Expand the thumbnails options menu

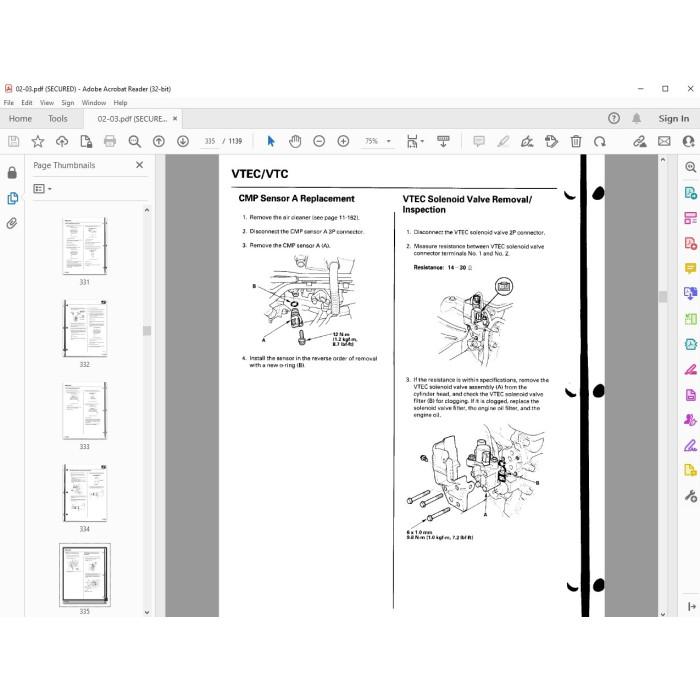click(42, 189)
